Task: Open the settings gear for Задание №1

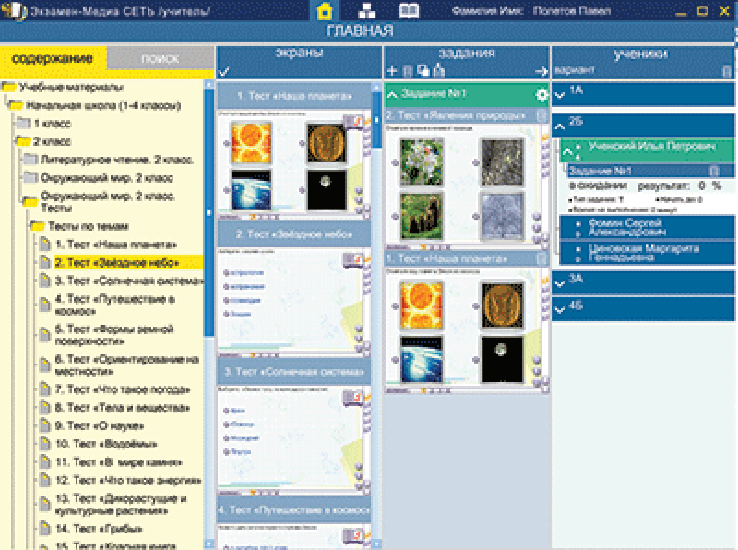Action: tap(542, 95)
